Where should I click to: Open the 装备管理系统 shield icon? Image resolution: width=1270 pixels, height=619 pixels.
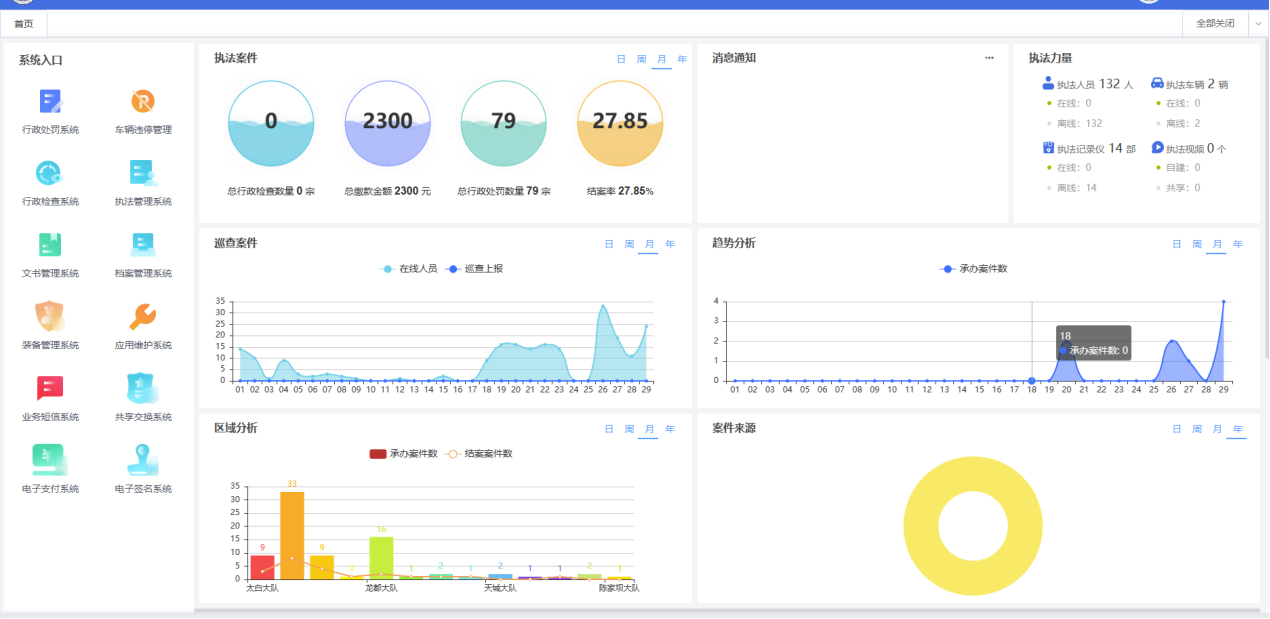click(50, 317)
